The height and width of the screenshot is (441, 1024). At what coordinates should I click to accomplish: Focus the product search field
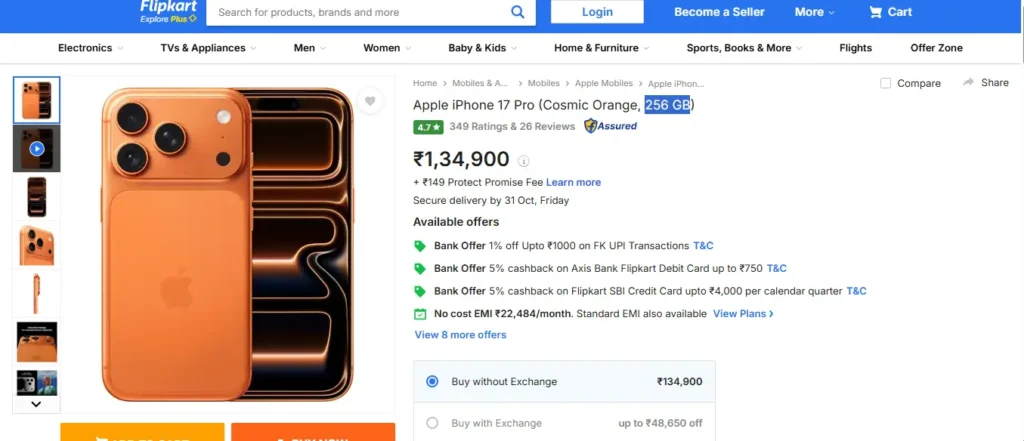355,12
